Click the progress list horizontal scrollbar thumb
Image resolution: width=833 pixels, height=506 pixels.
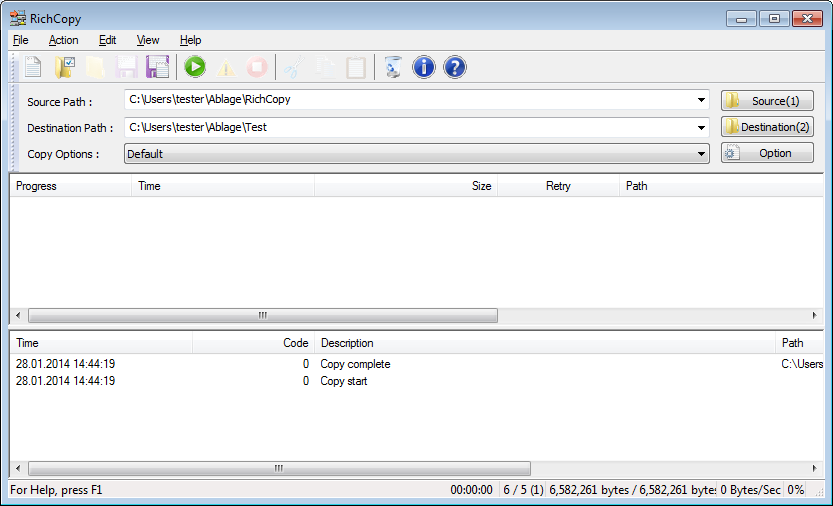263,315
